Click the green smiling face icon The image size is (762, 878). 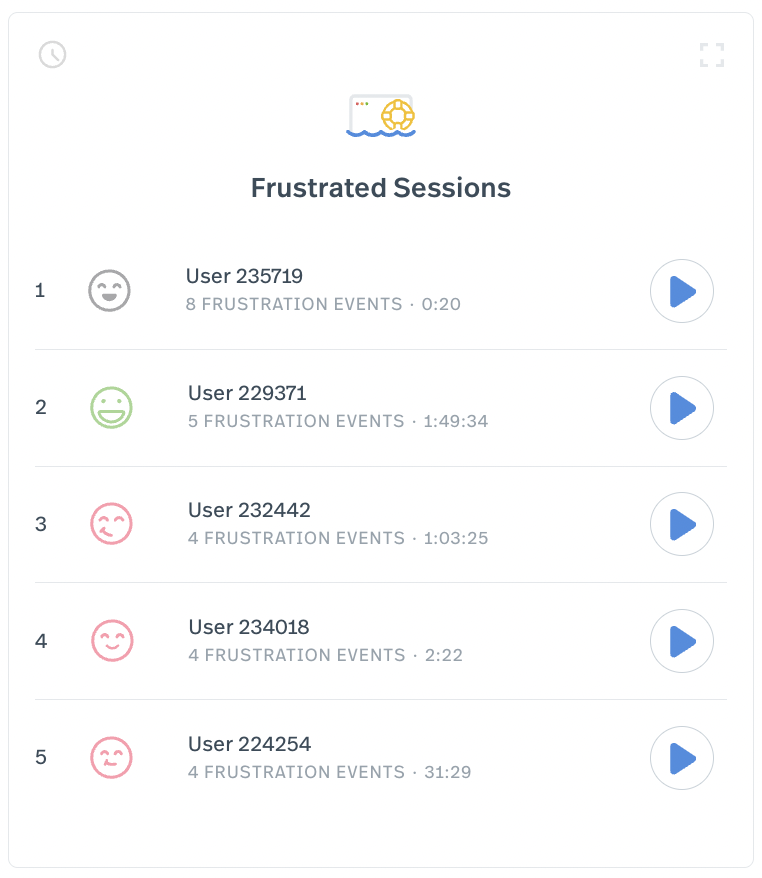(111, 408)
